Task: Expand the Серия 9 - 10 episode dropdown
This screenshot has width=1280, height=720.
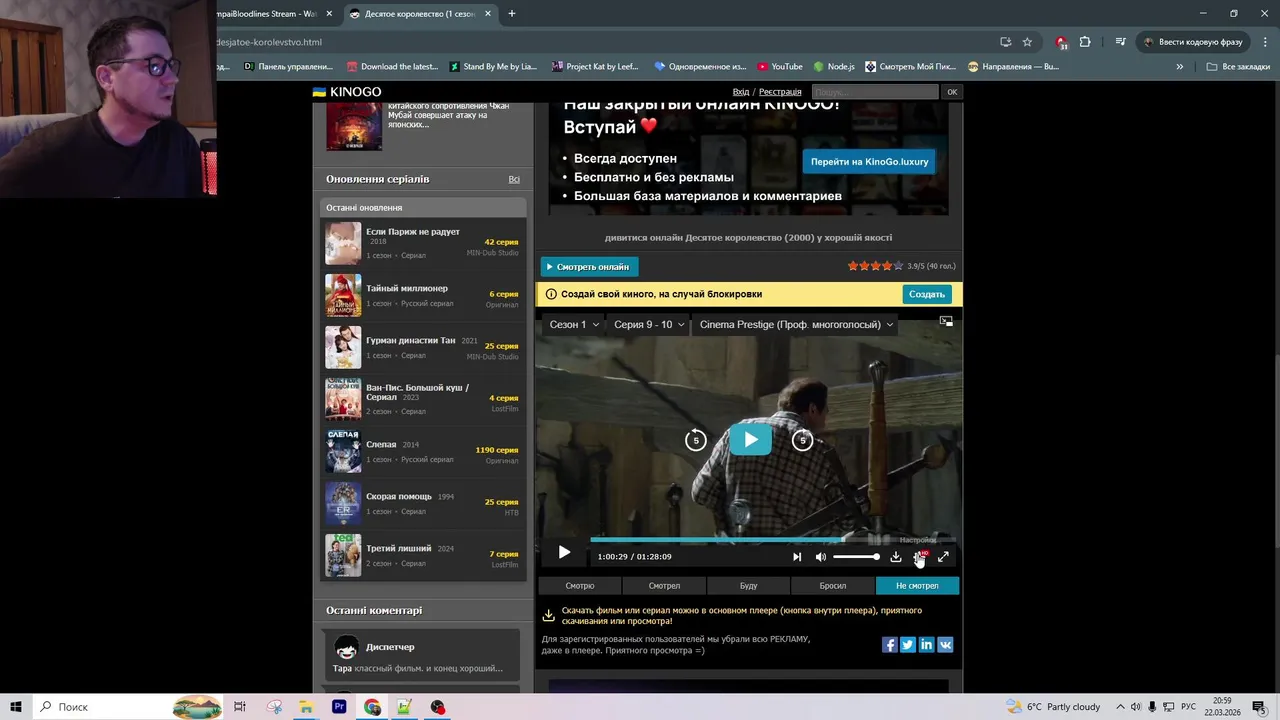Action: pos(649,324)
